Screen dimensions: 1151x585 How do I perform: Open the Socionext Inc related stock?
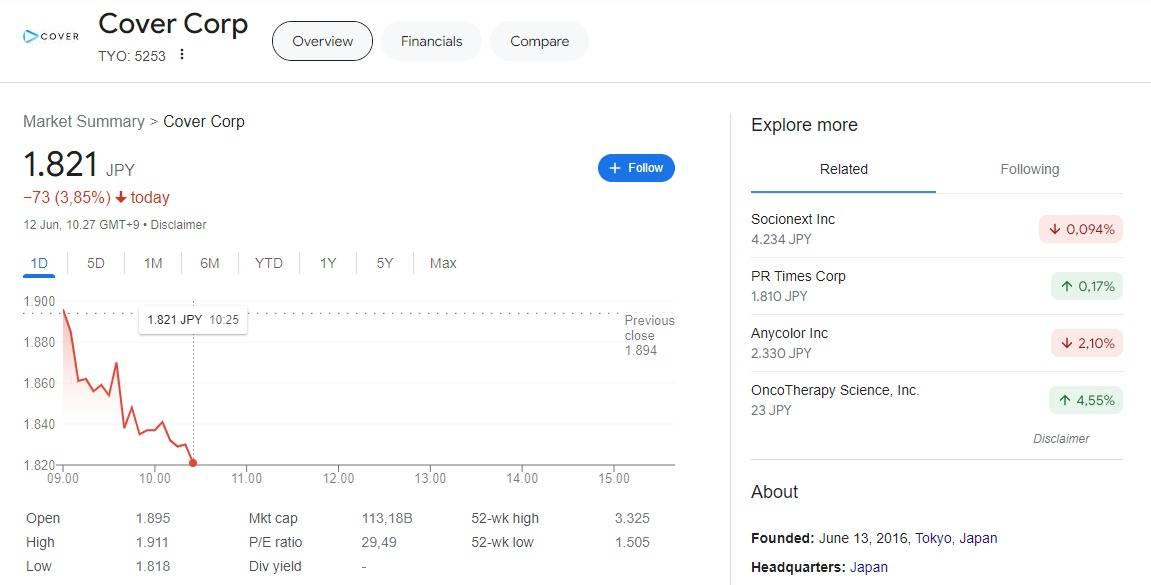(793, 219)
